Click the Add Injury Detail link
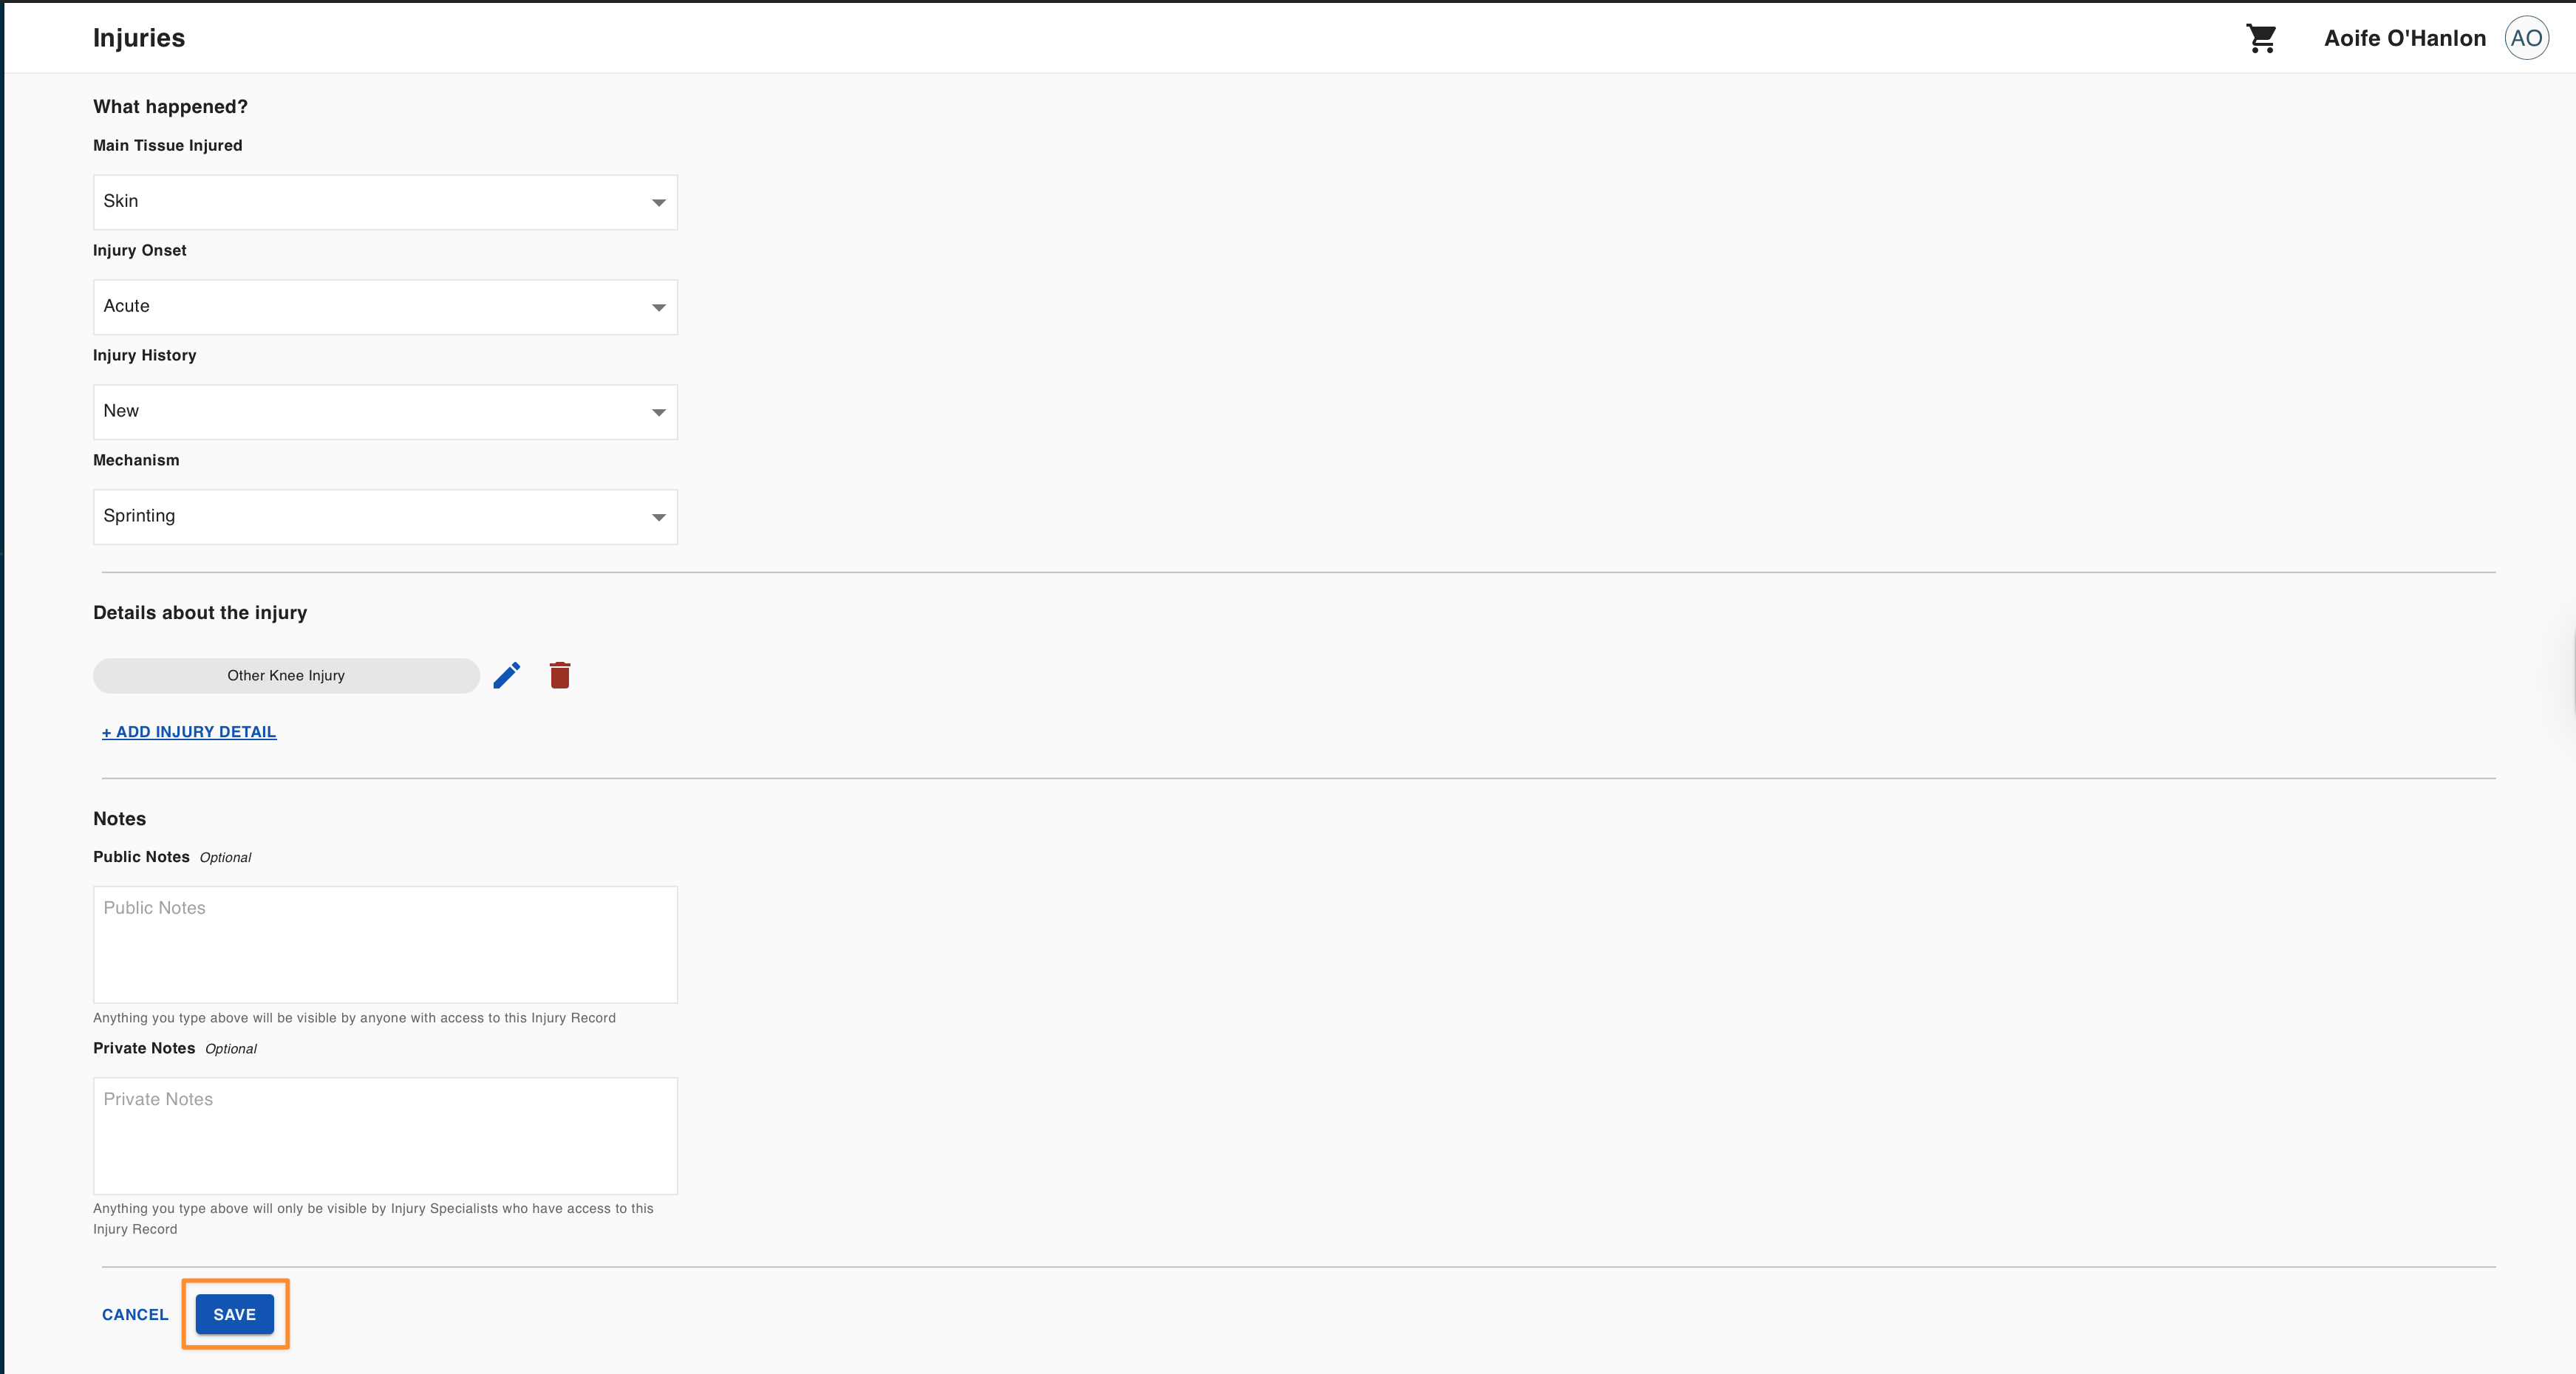The width and height of the screenshot is (2576, 1374). (189, 732)
